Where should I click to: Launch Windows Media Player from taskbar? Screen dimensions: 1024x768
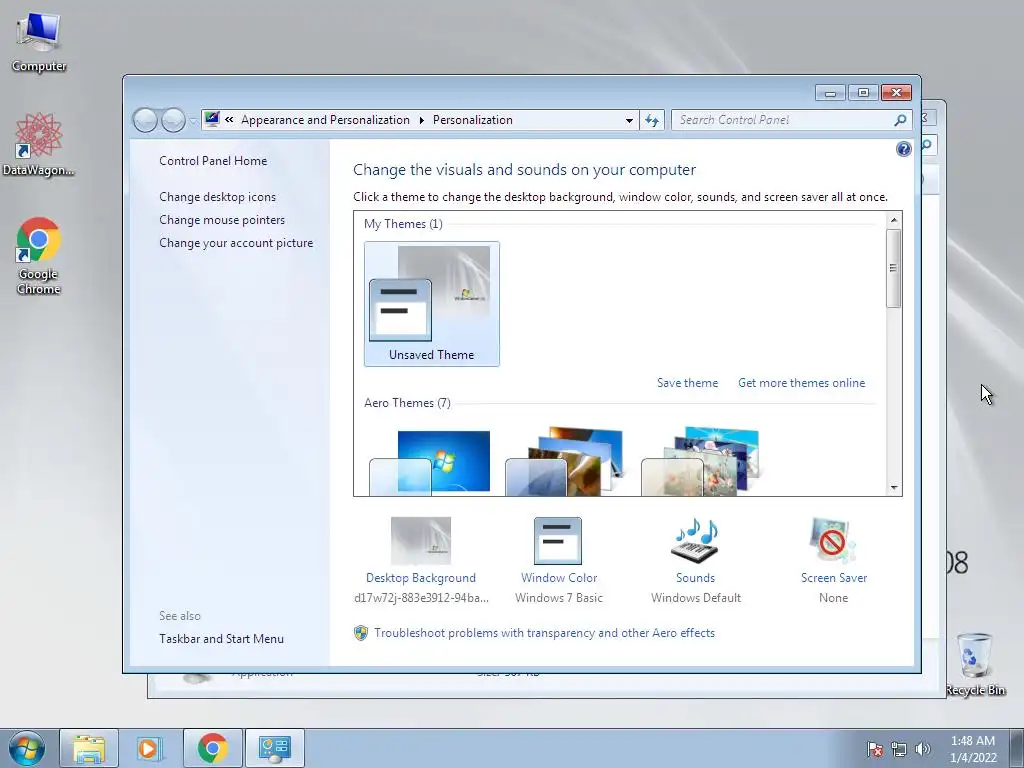(148, 748)
